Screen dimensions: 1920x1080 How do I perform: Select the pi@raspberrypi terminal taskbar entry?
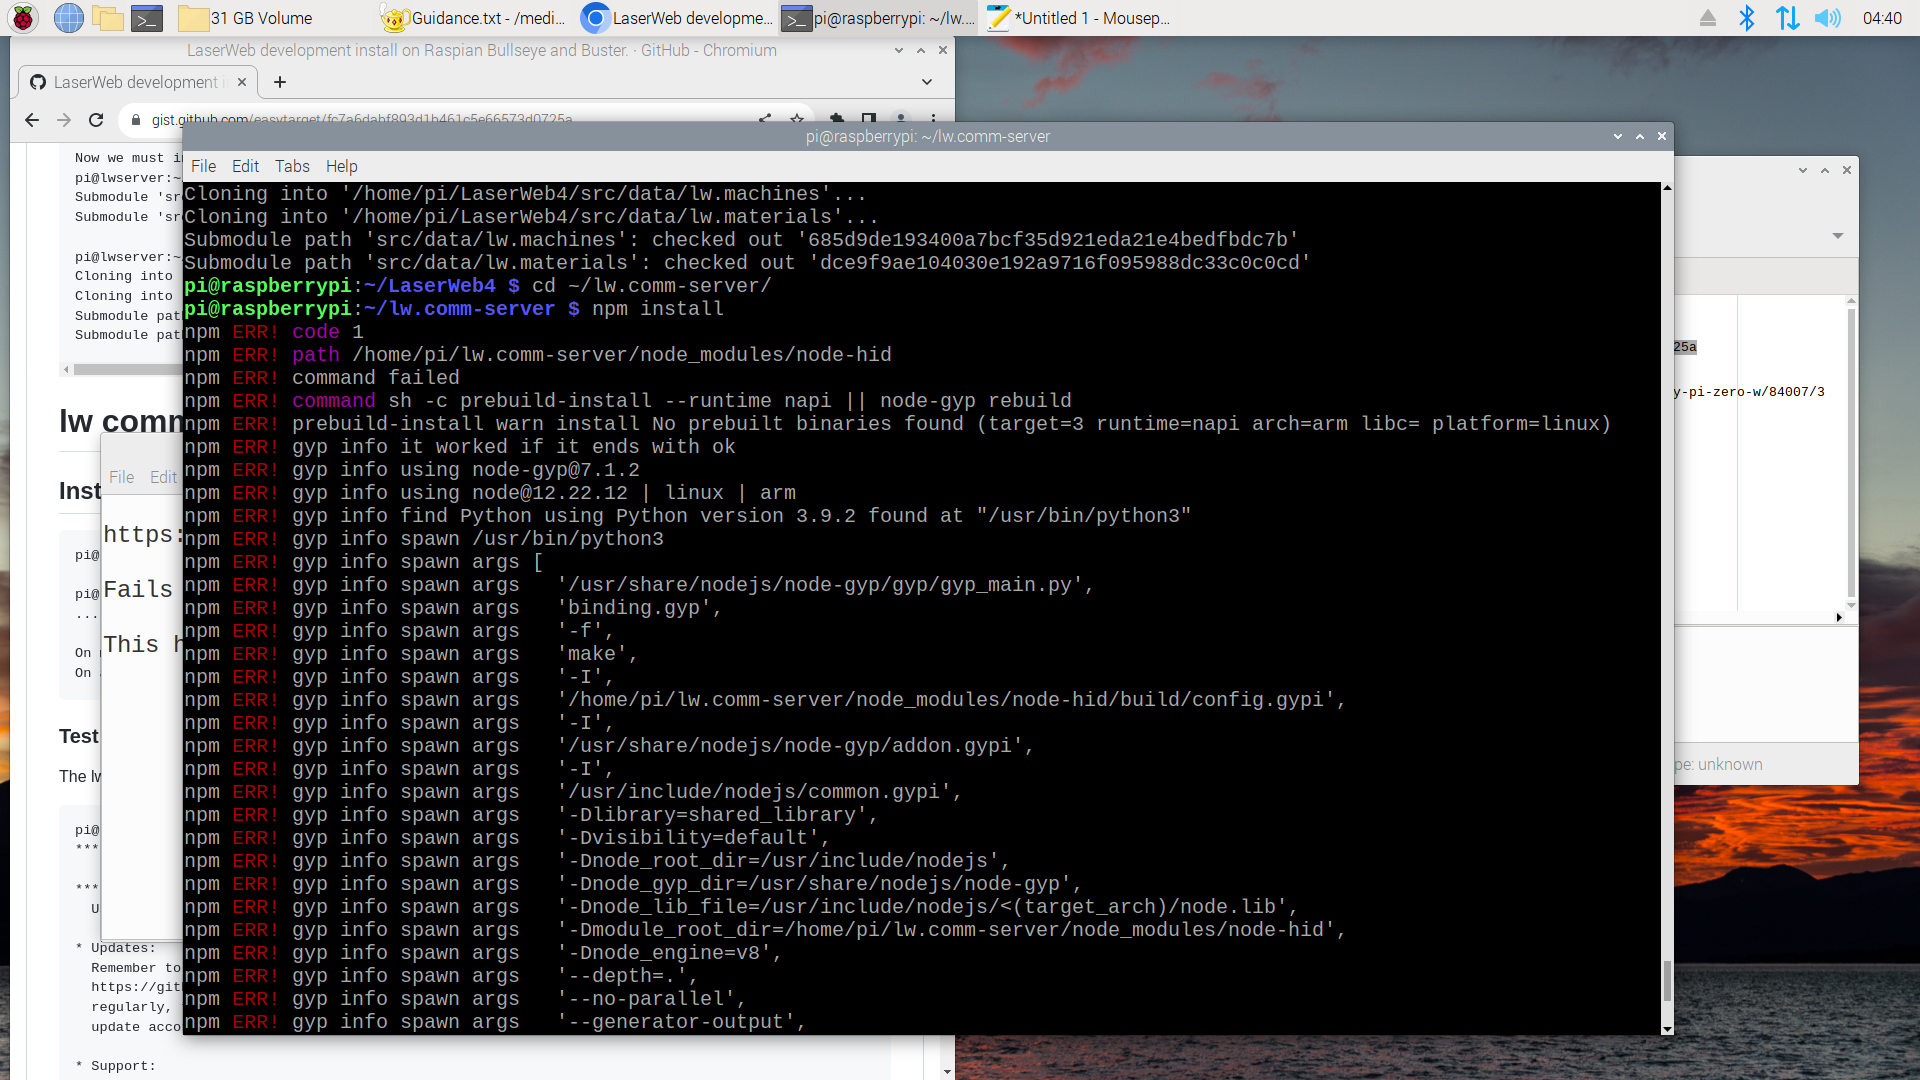click(x=880, y=18)
